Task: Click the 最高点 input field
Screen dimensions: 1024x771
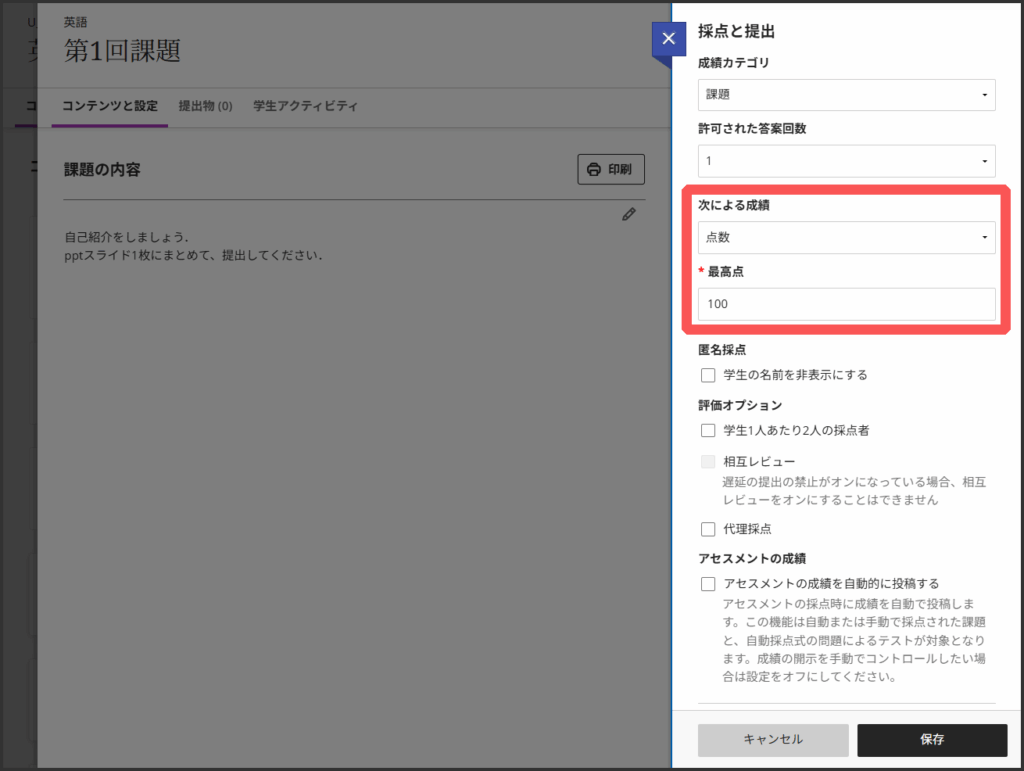Action: (846, 304)
